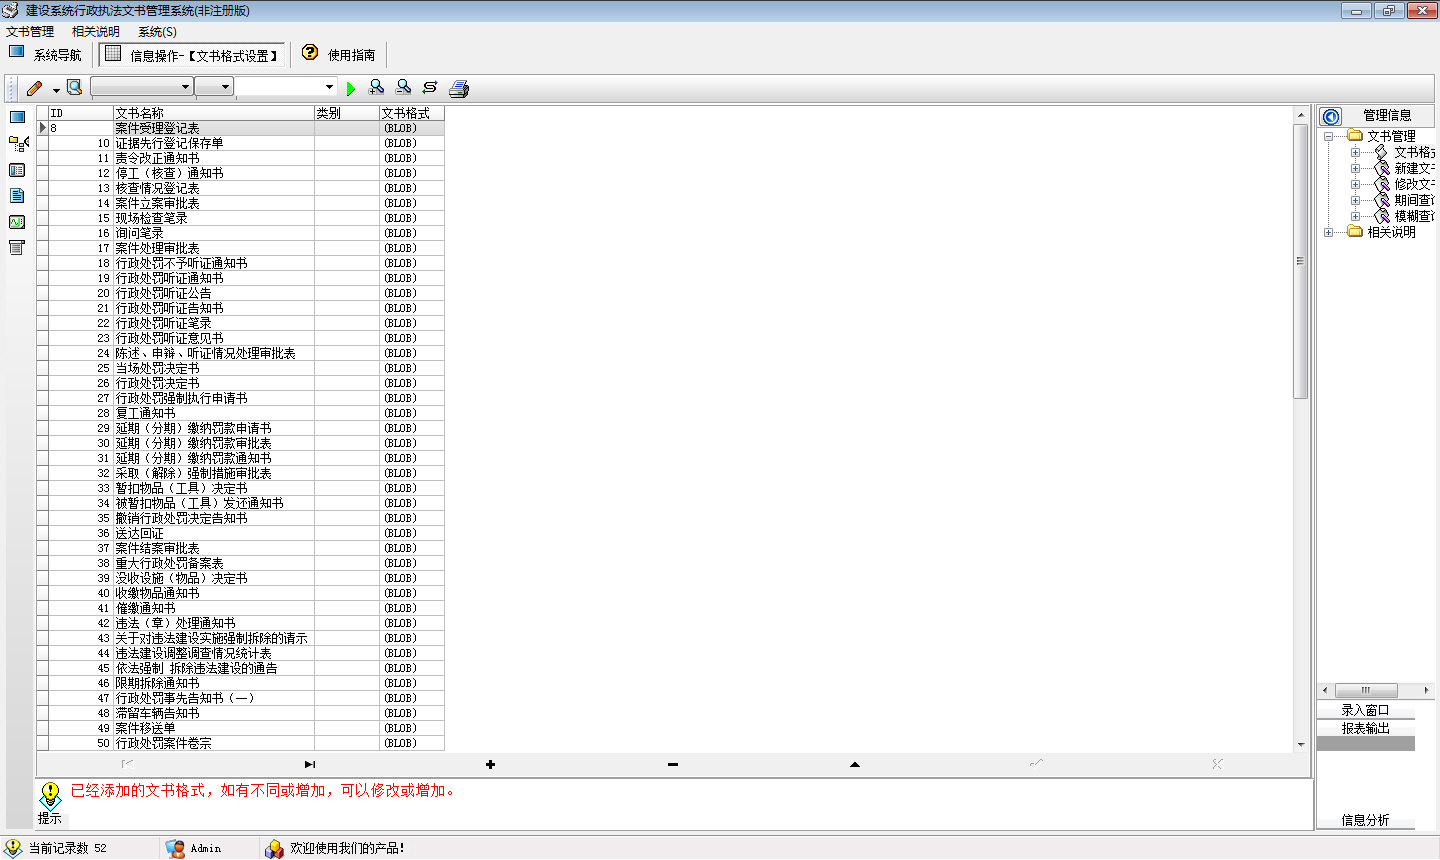Click the form layout icon in left sidebar
The height and width of the screenshot is (860, 1440).
pyautogui.click(x=17, y=170)
